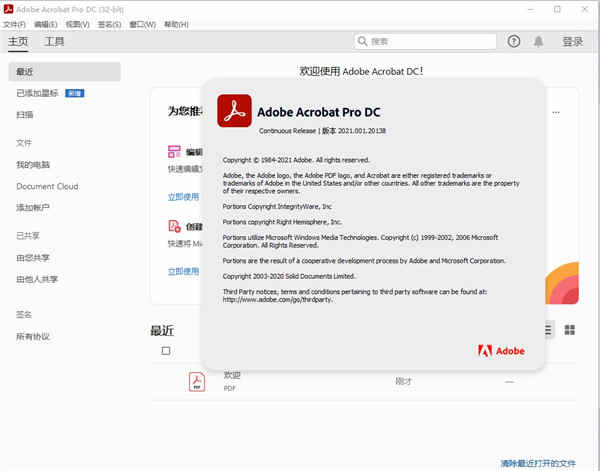Click the 登录 sign-in button

pyautogui.click(x=572, y=41)
